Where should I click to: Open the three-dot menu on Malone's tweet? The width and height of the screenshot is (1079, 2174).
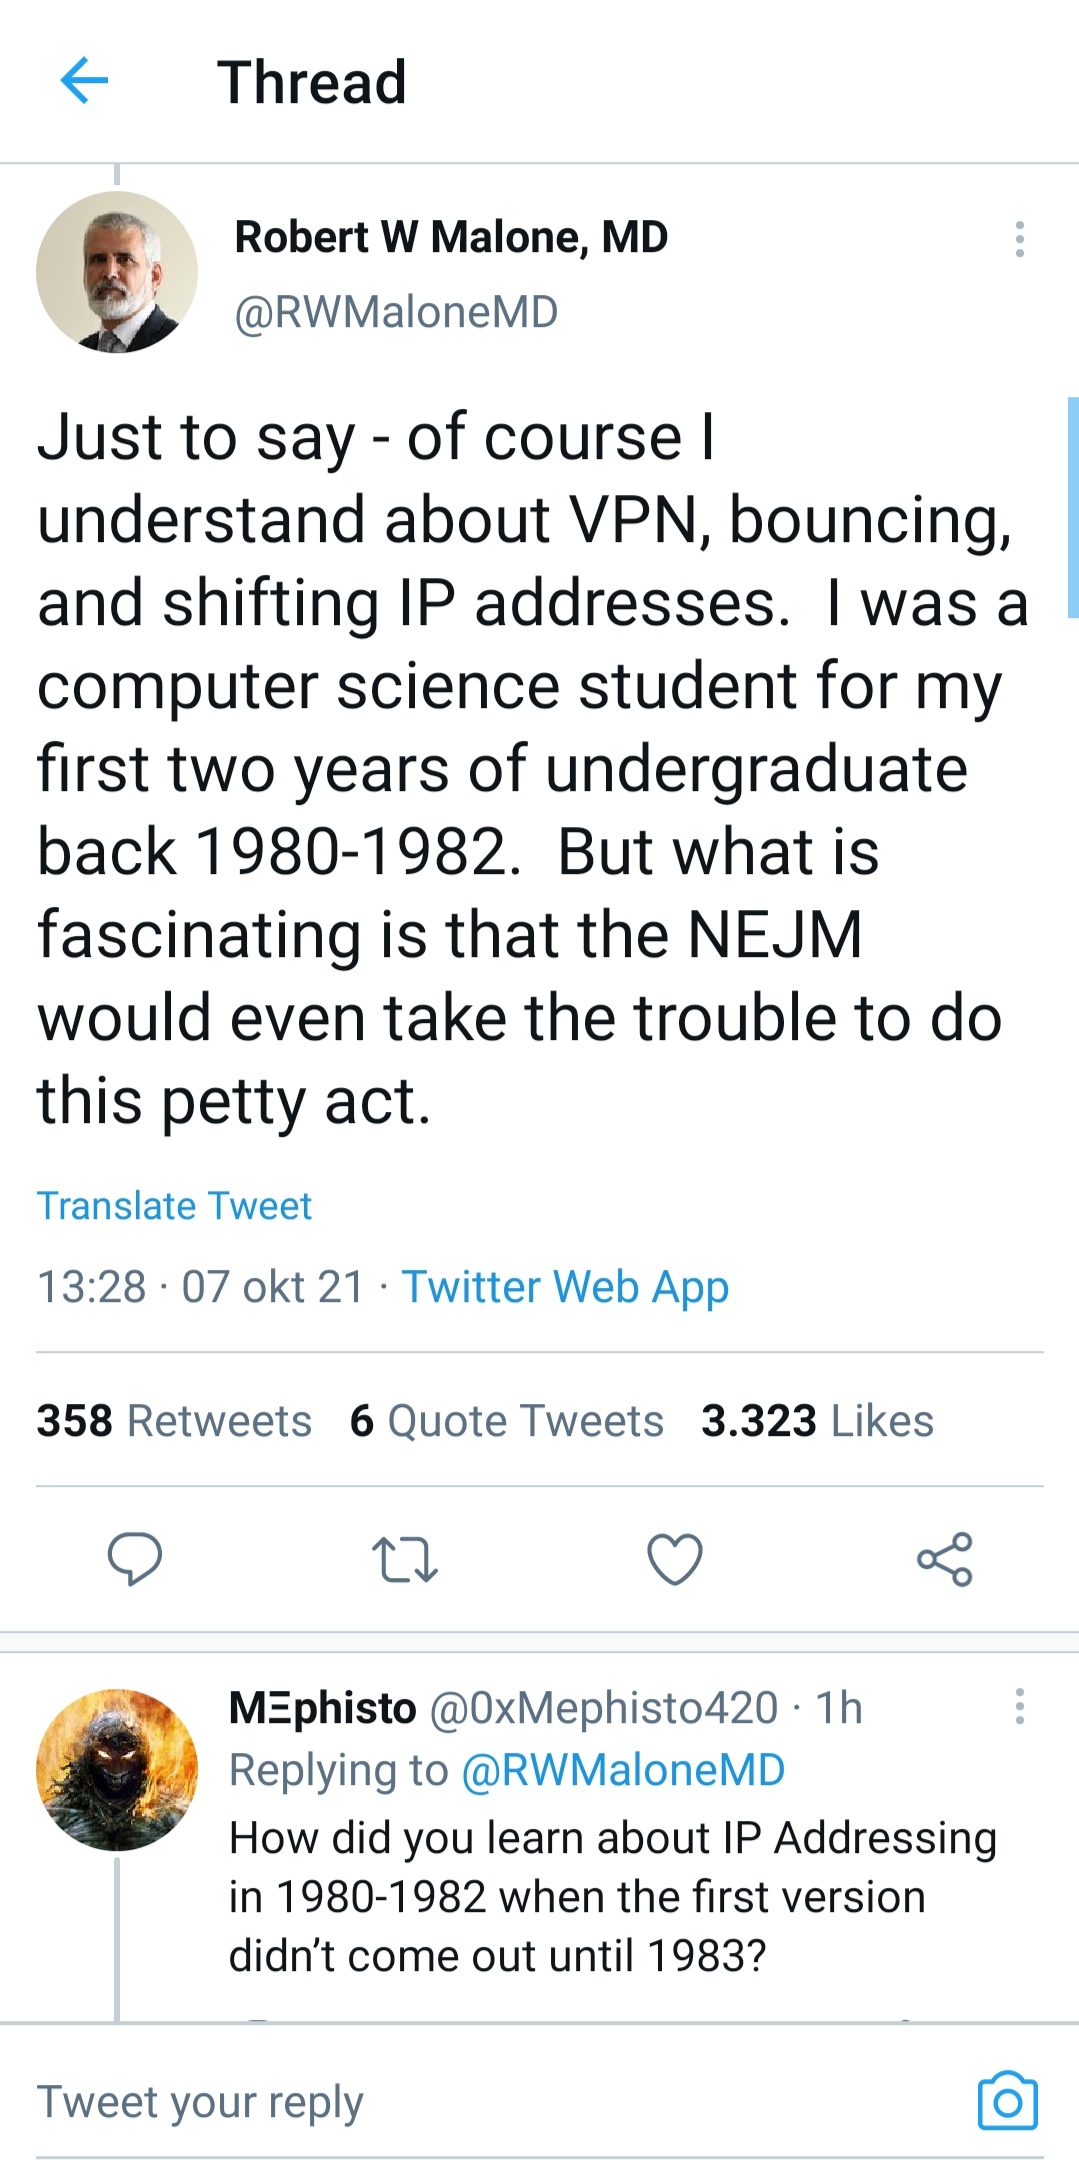pyautogui.click(x=1019, y=239)
